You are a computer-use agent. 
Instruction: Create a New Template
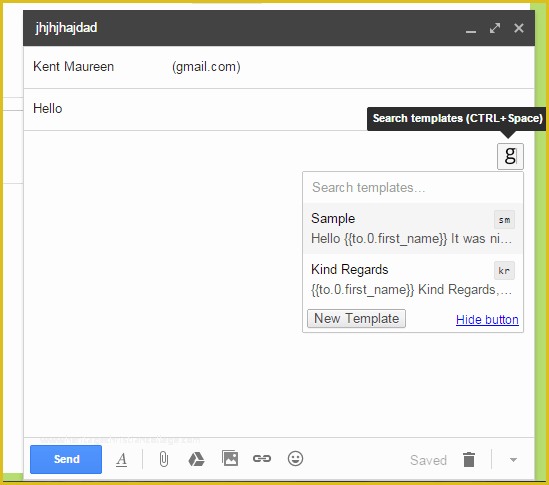(x=356, y=318)
